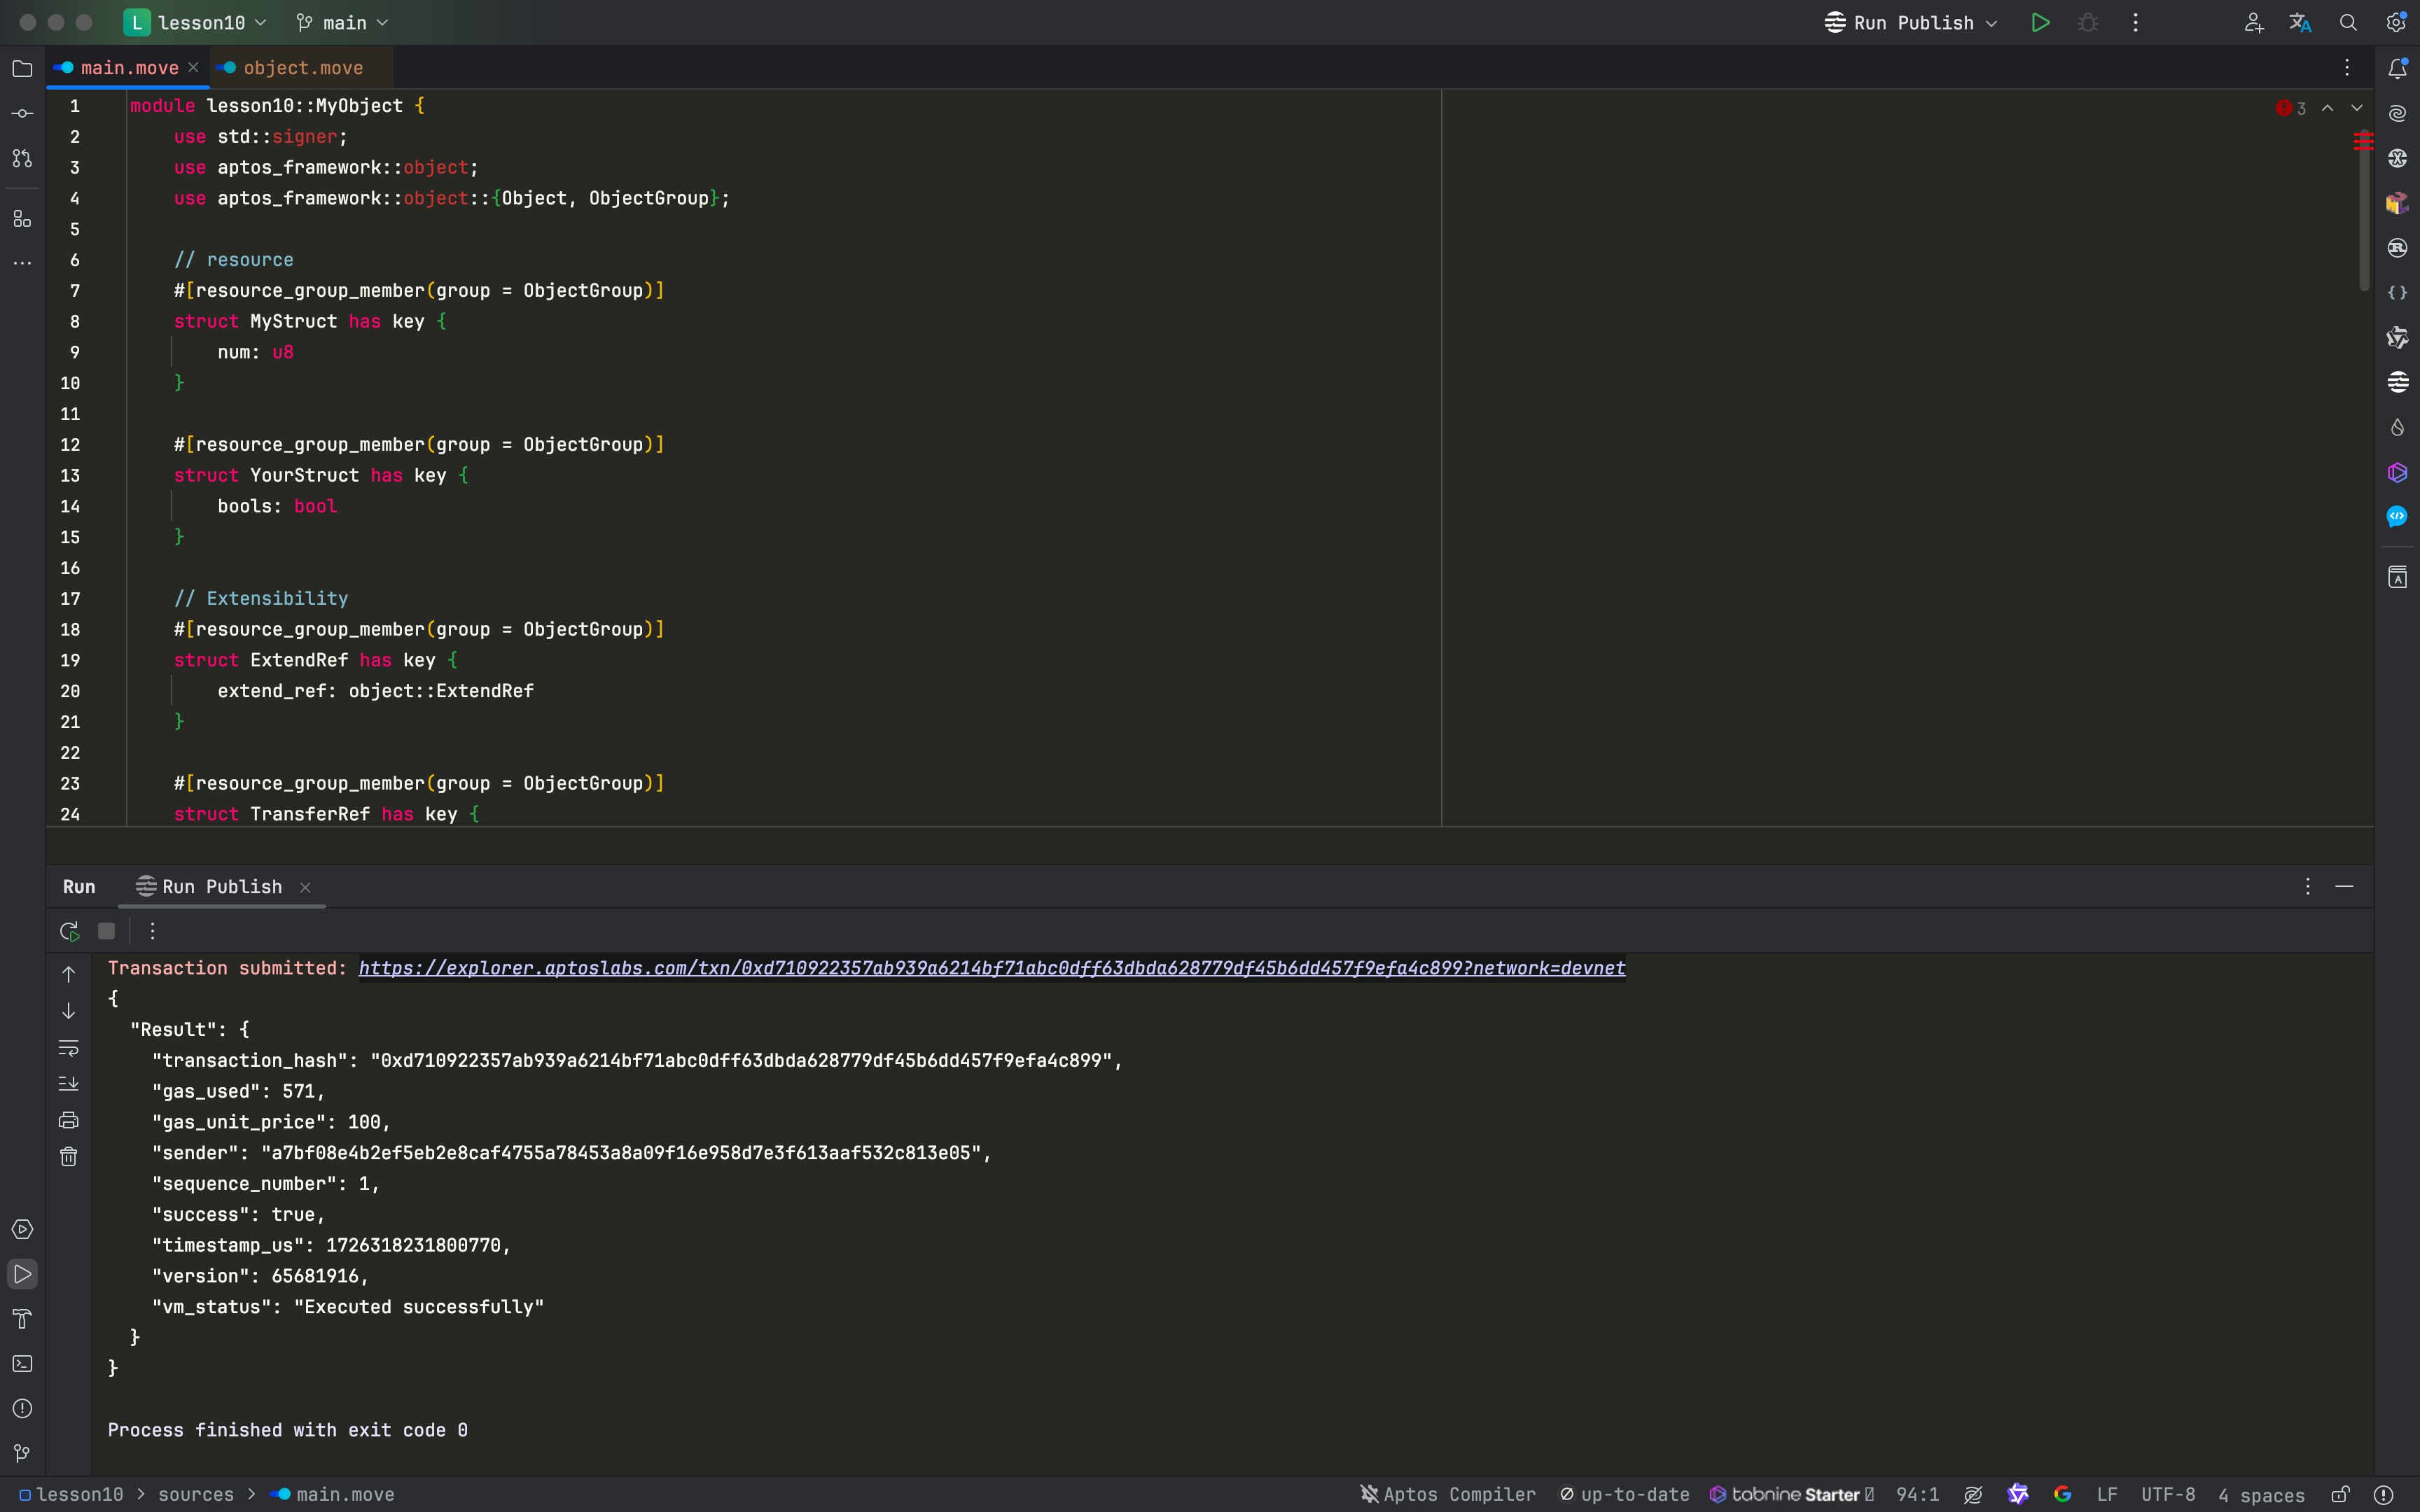Viewport: 2420px width, 1512px height.
Task: Expand the Run Publish configuration dropdown
Action: coord(1911,22)
